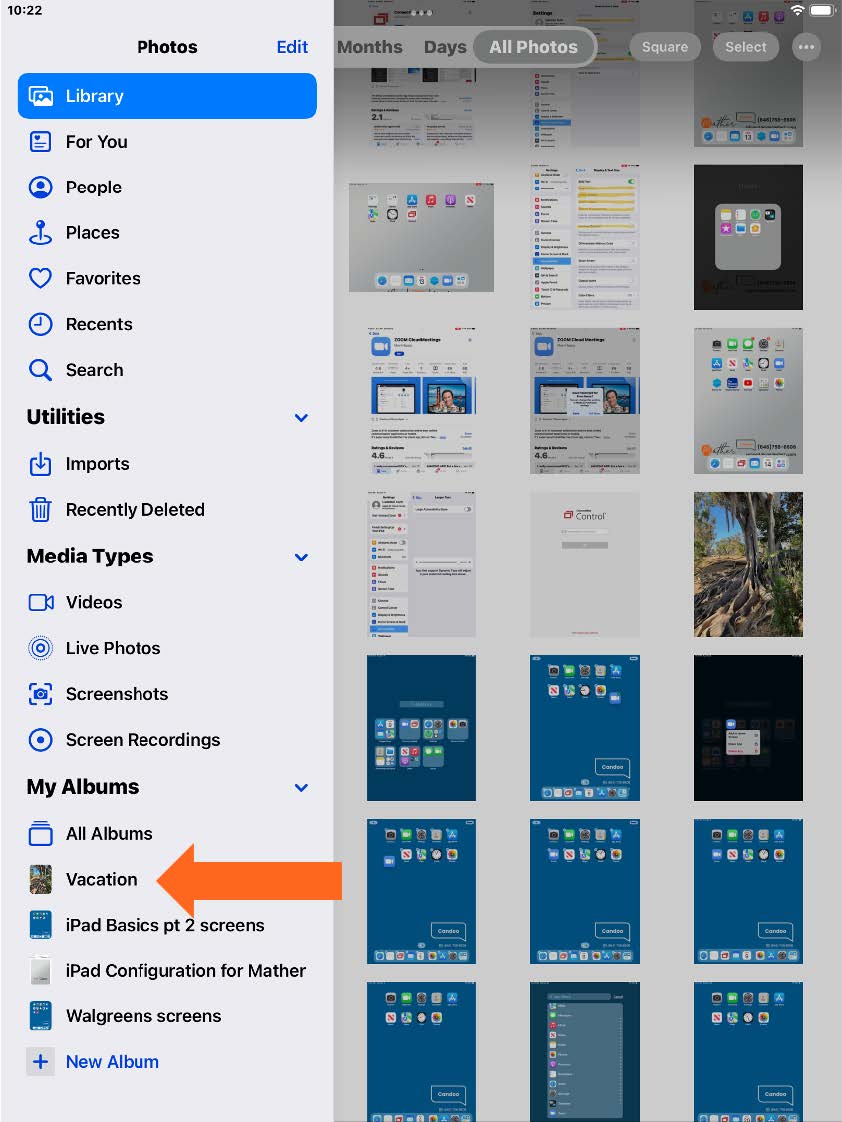
Task: Click the "People" label
Action: tap(94, 187)
